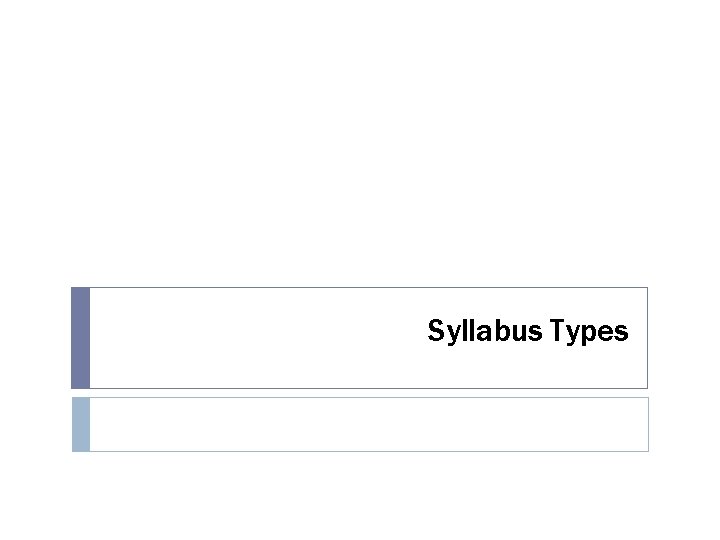
Task: Click the right edge of title box
Action: (647, 338)
